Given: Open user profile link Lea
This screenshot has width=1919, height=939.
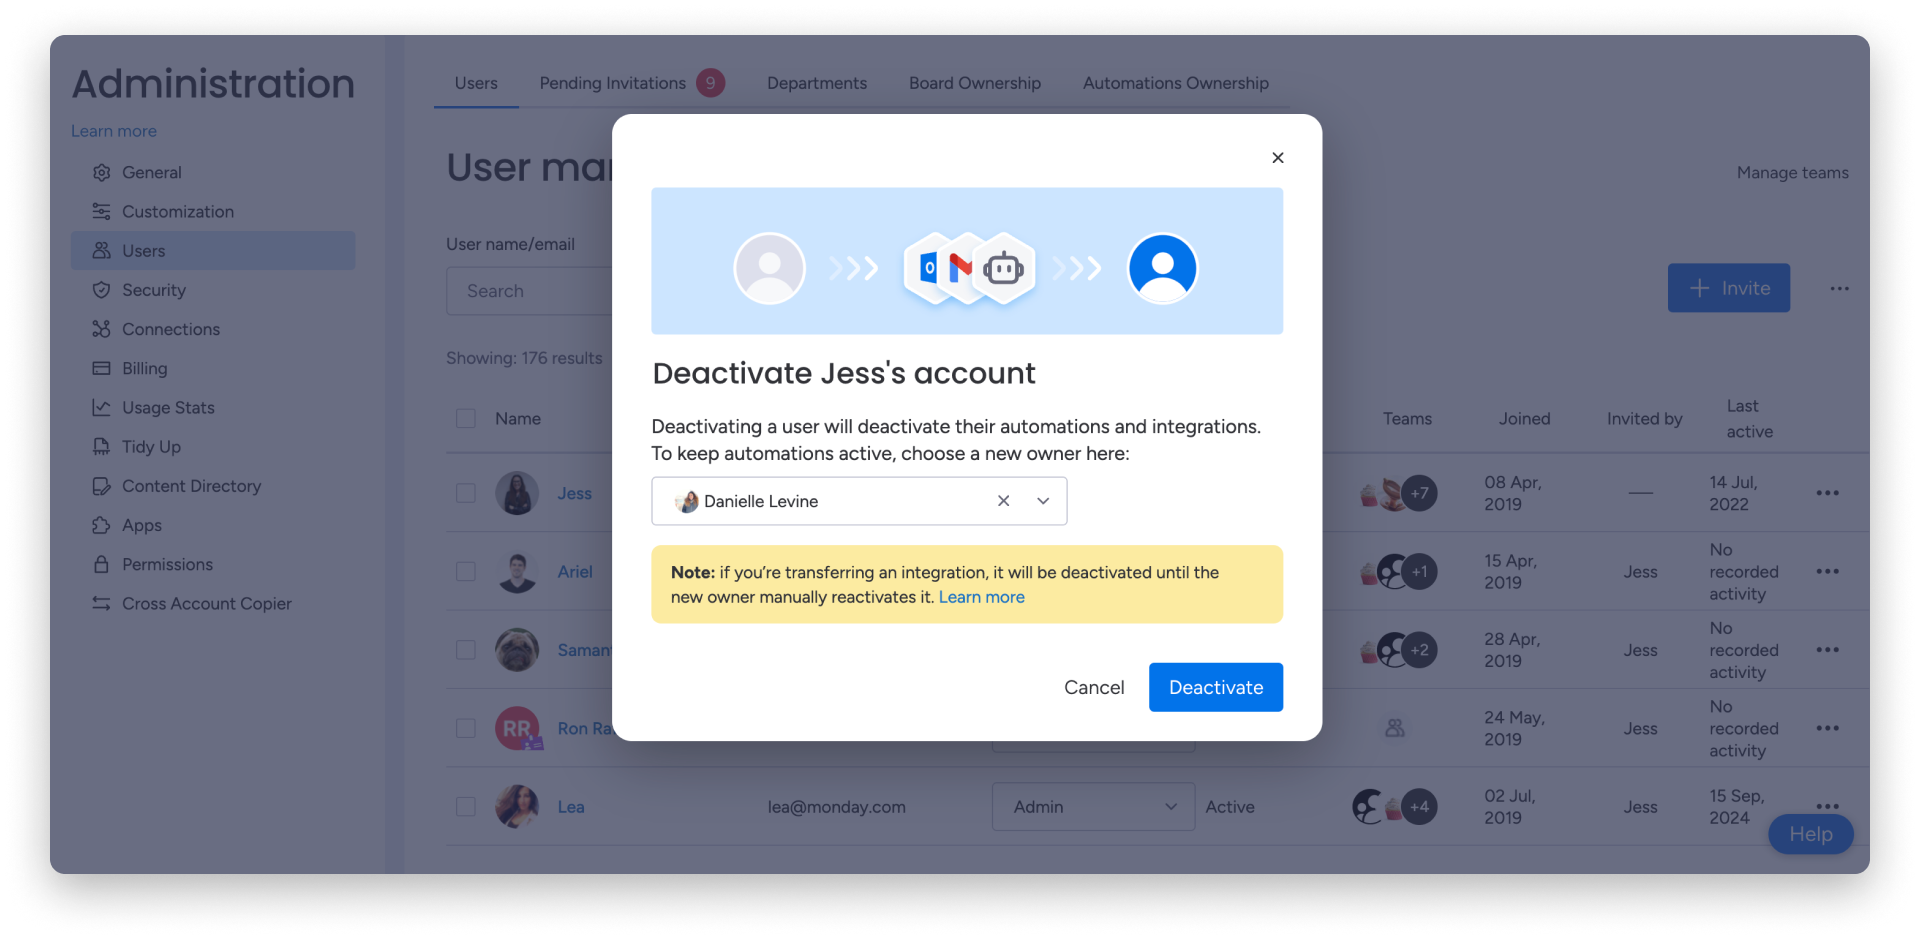Looking at the screenshot, I should [x=571, y=807].
